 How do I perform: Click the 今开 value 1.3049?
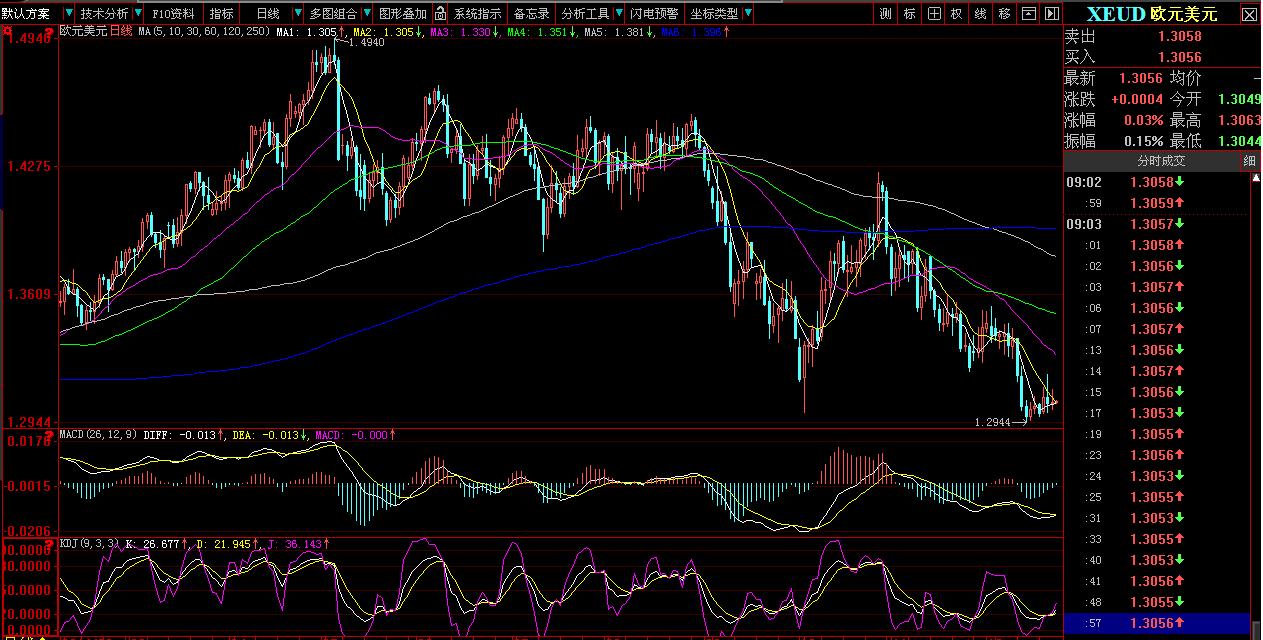(1239, 99)
